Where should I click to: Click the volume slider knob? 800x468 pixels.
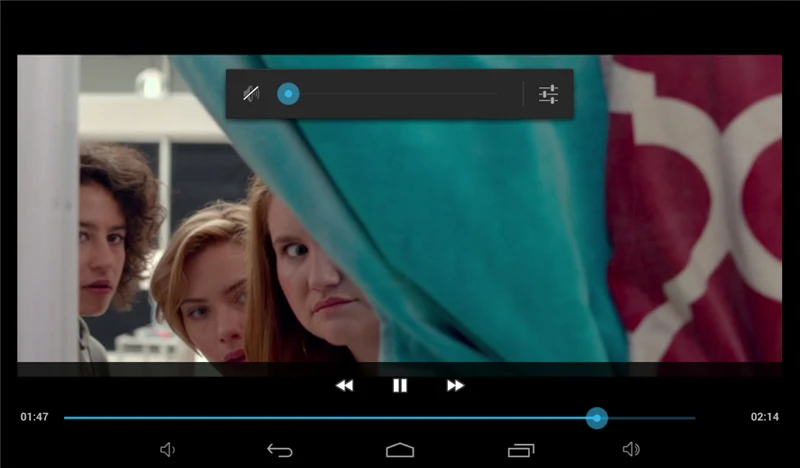tap(288, 94)
